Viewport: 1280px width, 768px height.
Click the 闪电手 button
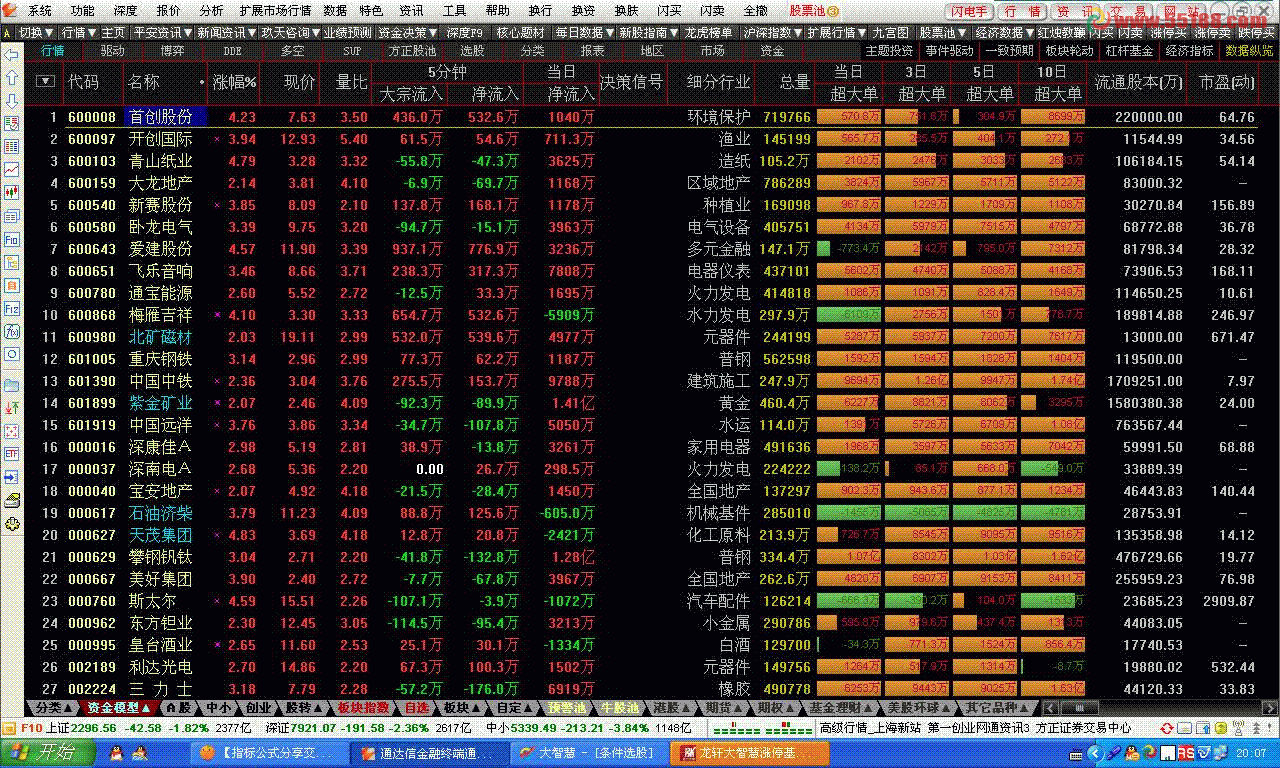coord(970,11)
